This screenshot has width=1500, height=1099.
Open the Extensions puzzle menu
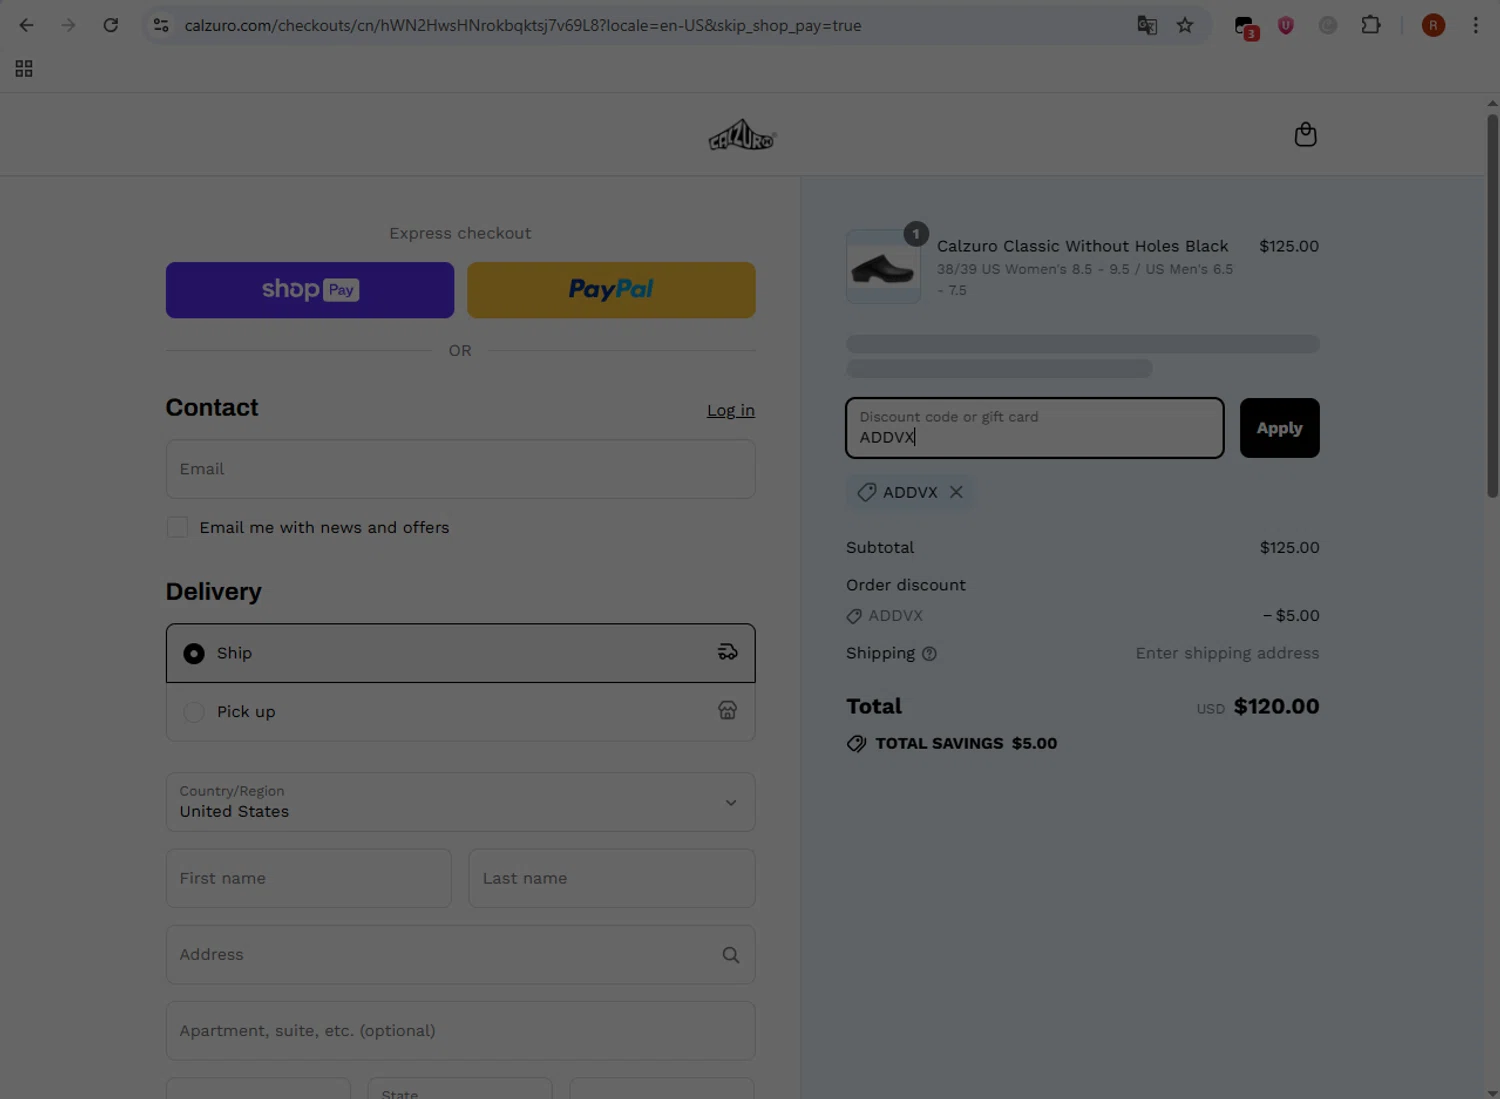1371,25
